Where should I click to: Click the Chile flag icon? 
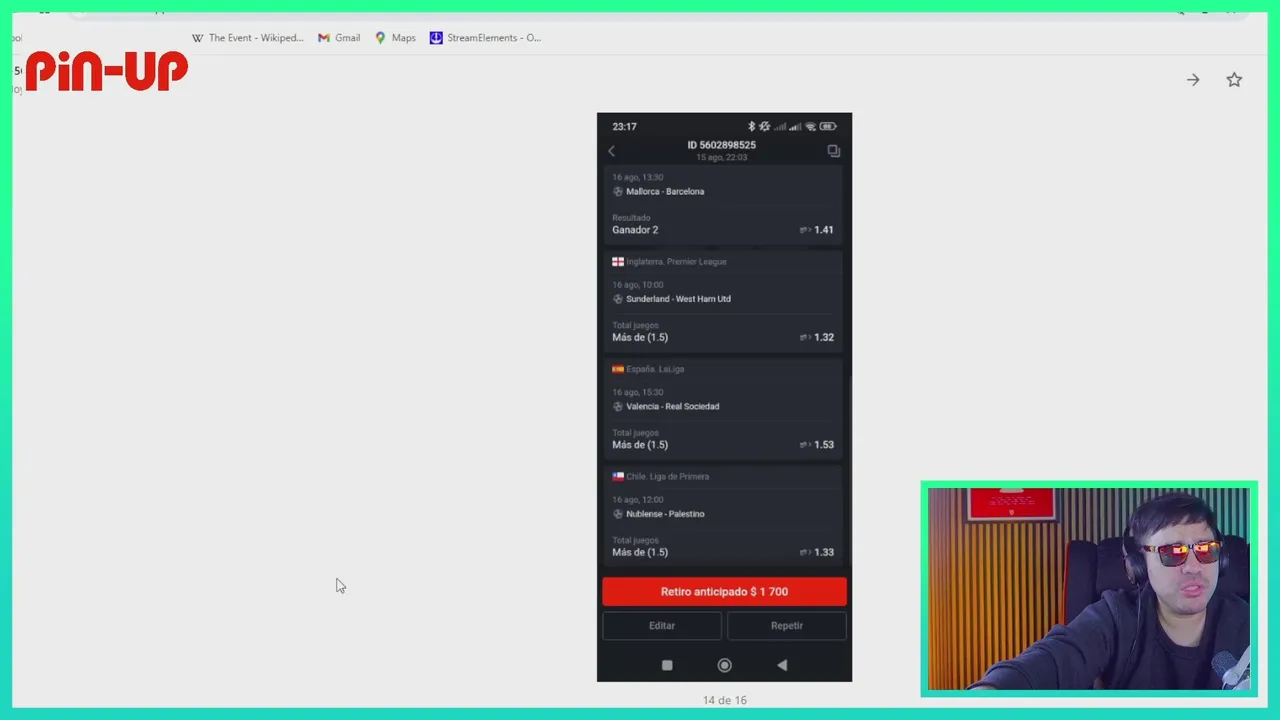point(618,477)
